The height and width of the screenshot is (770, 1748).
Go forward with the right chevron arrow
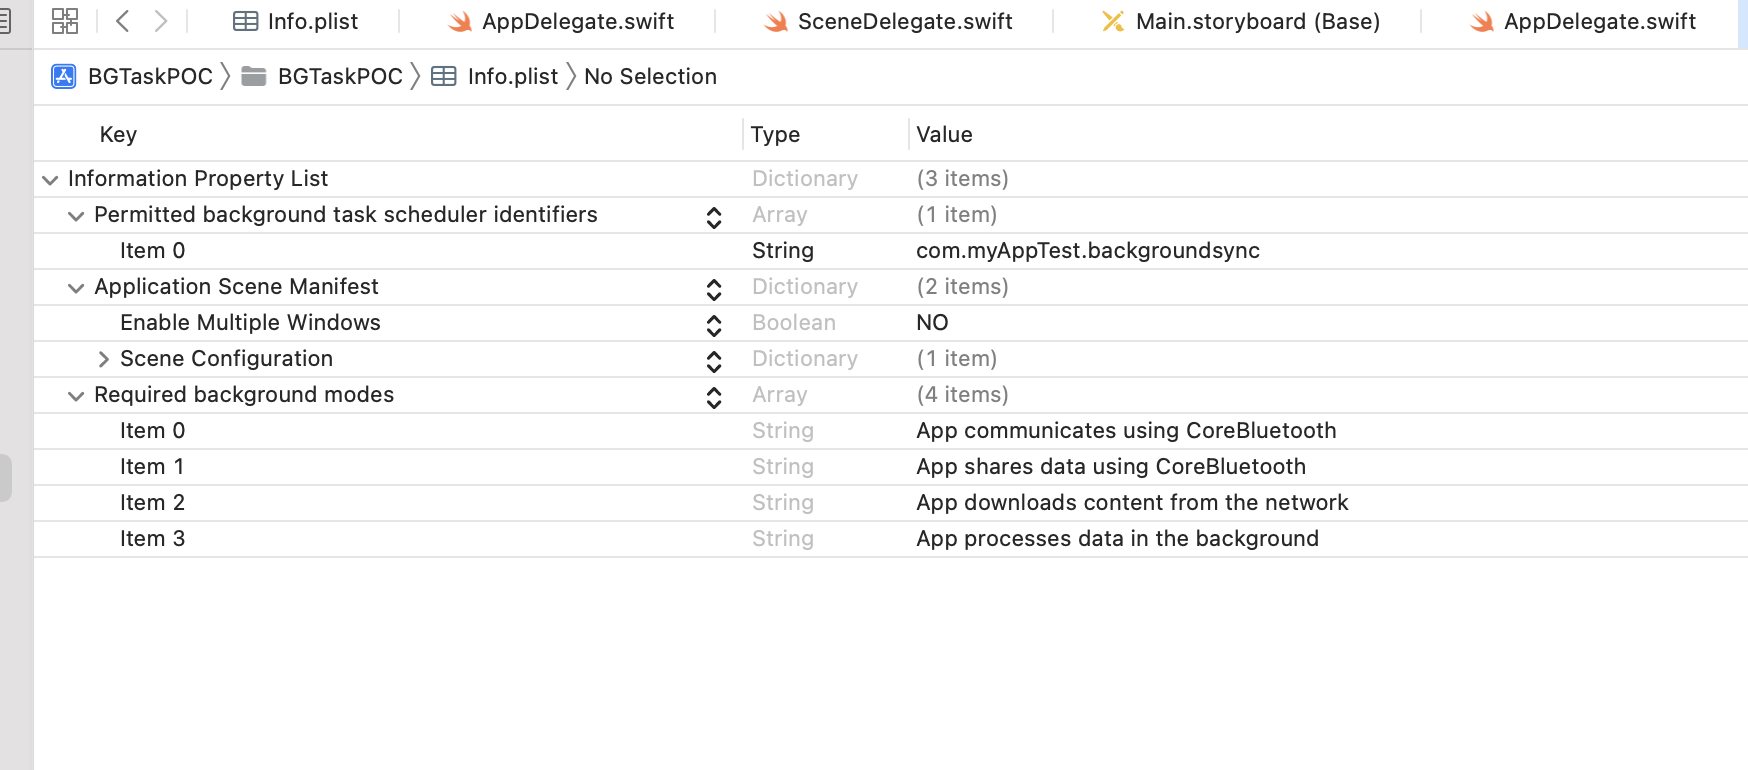[160, 21]
